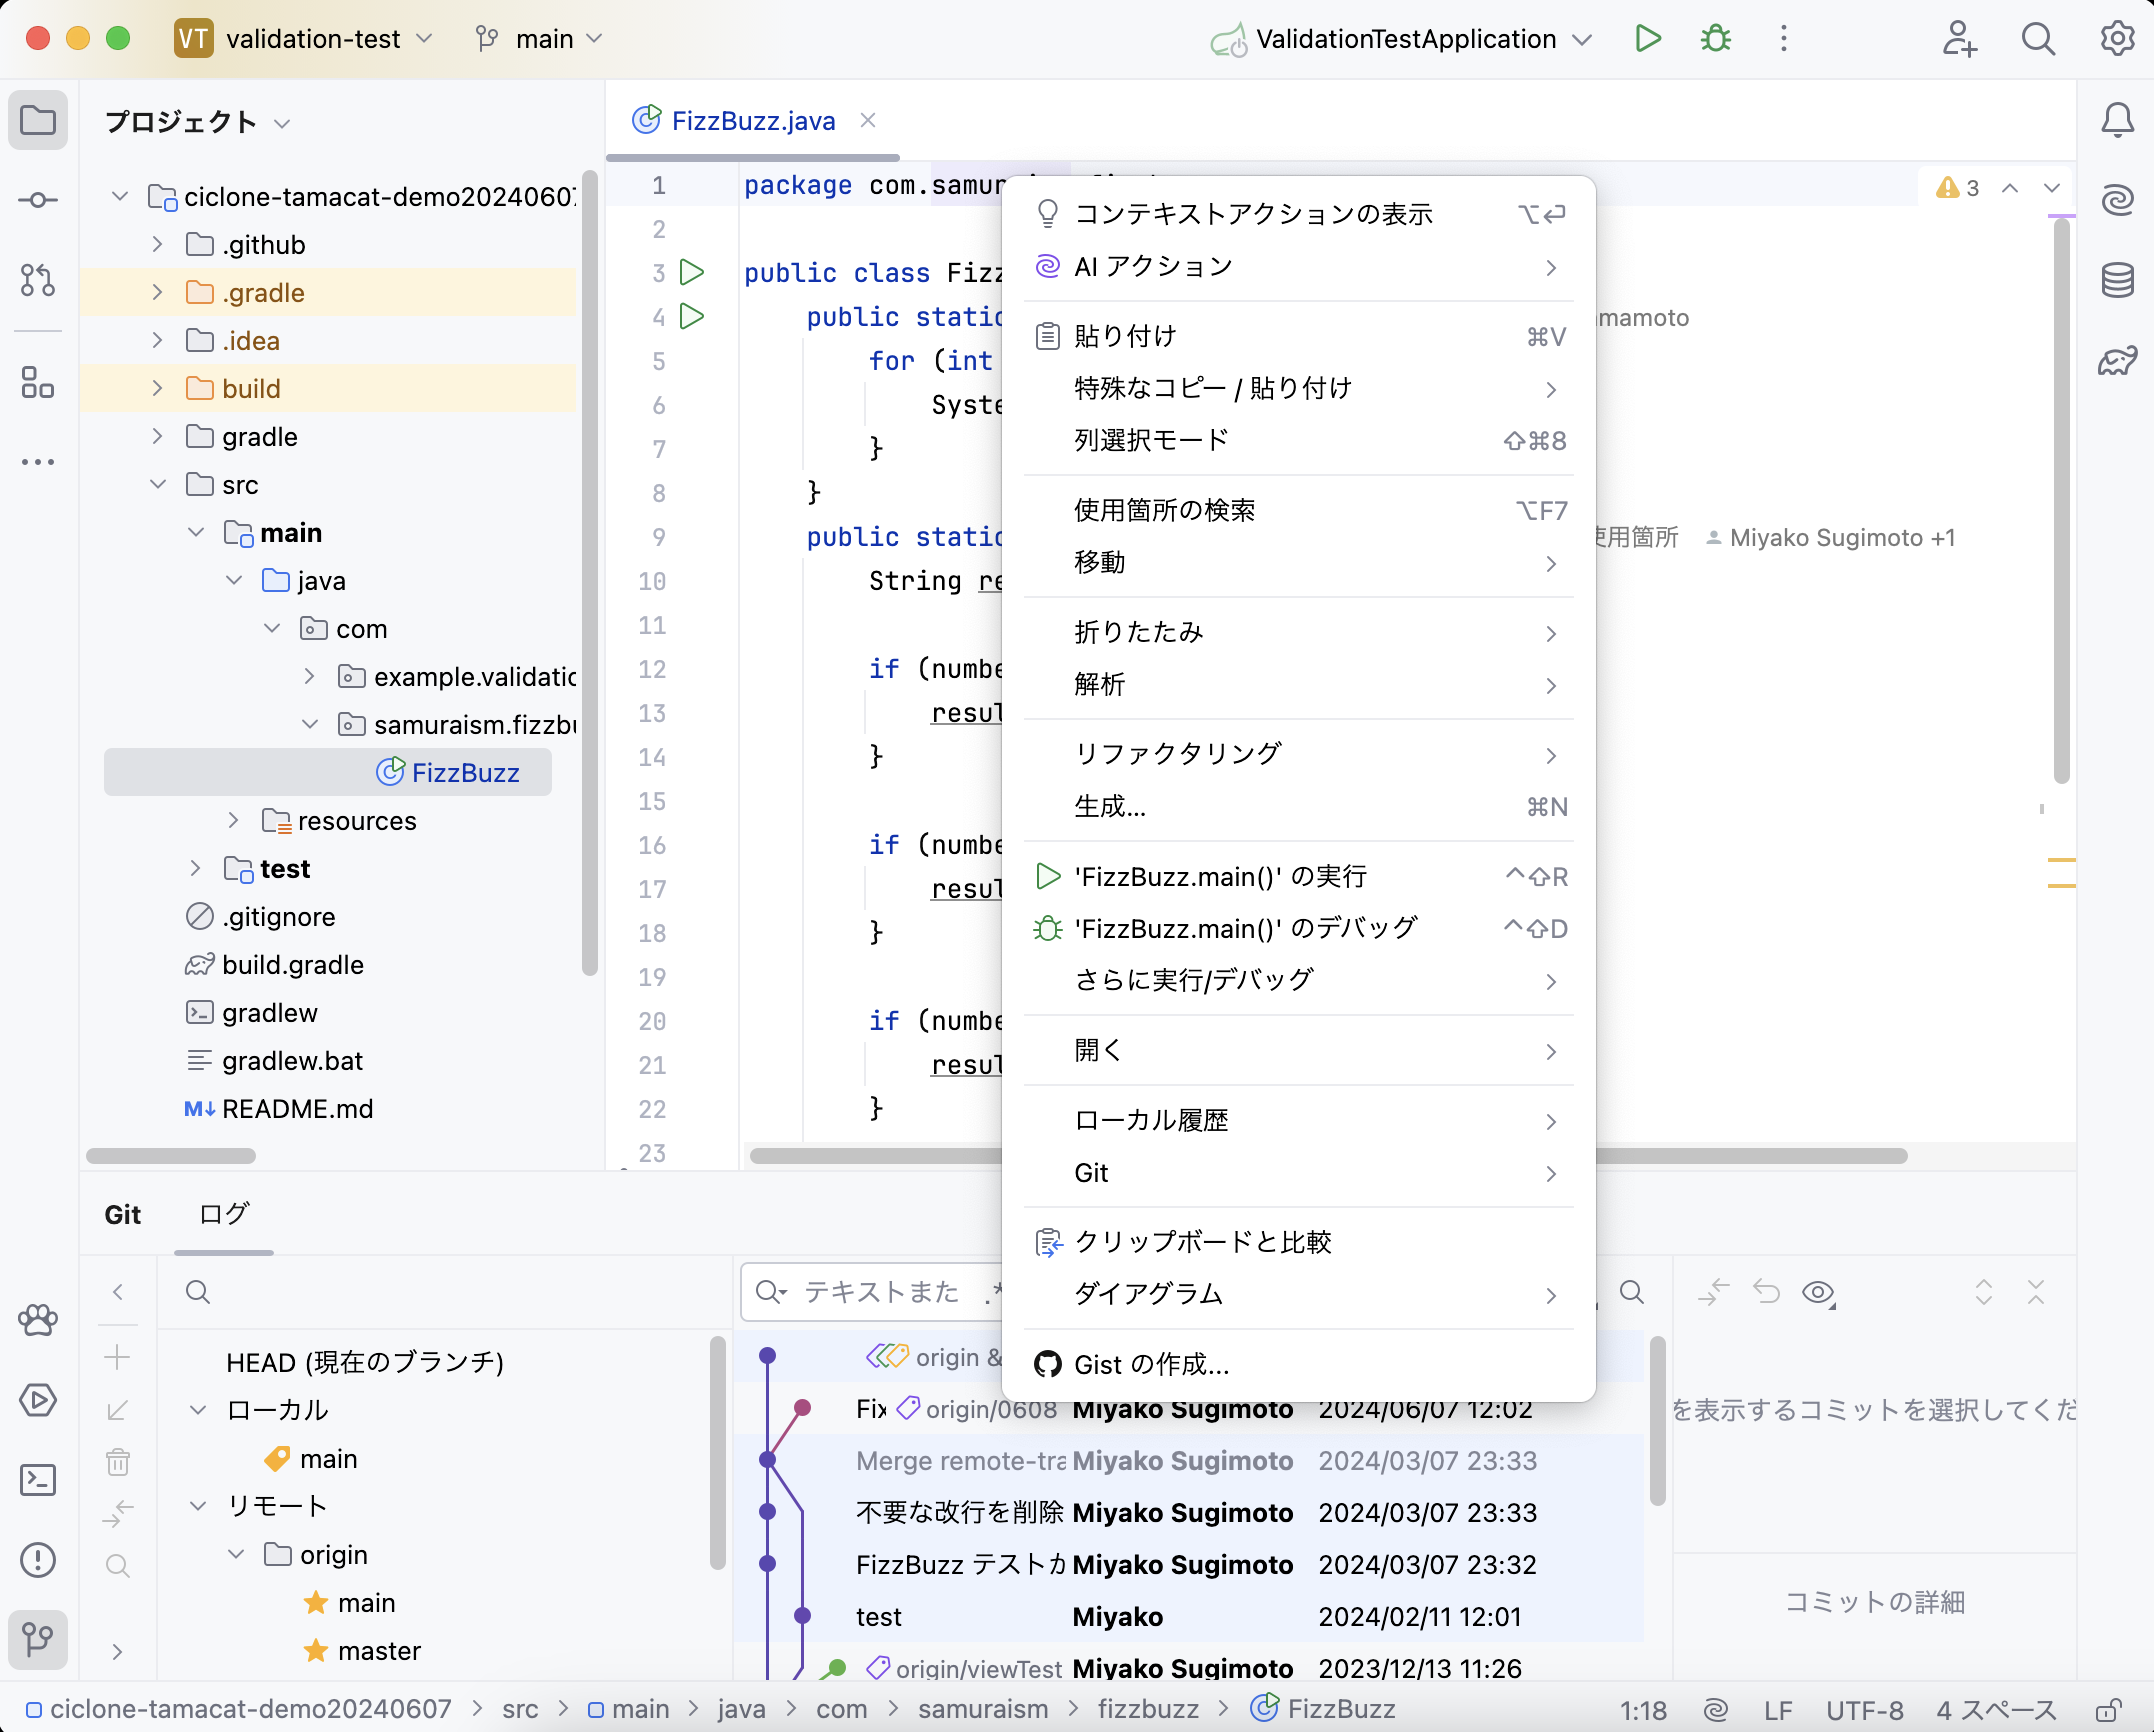Open the main branch dropdown
Image resolution: width=2154 pixels, height=1732 pixels.
(540, 39)
